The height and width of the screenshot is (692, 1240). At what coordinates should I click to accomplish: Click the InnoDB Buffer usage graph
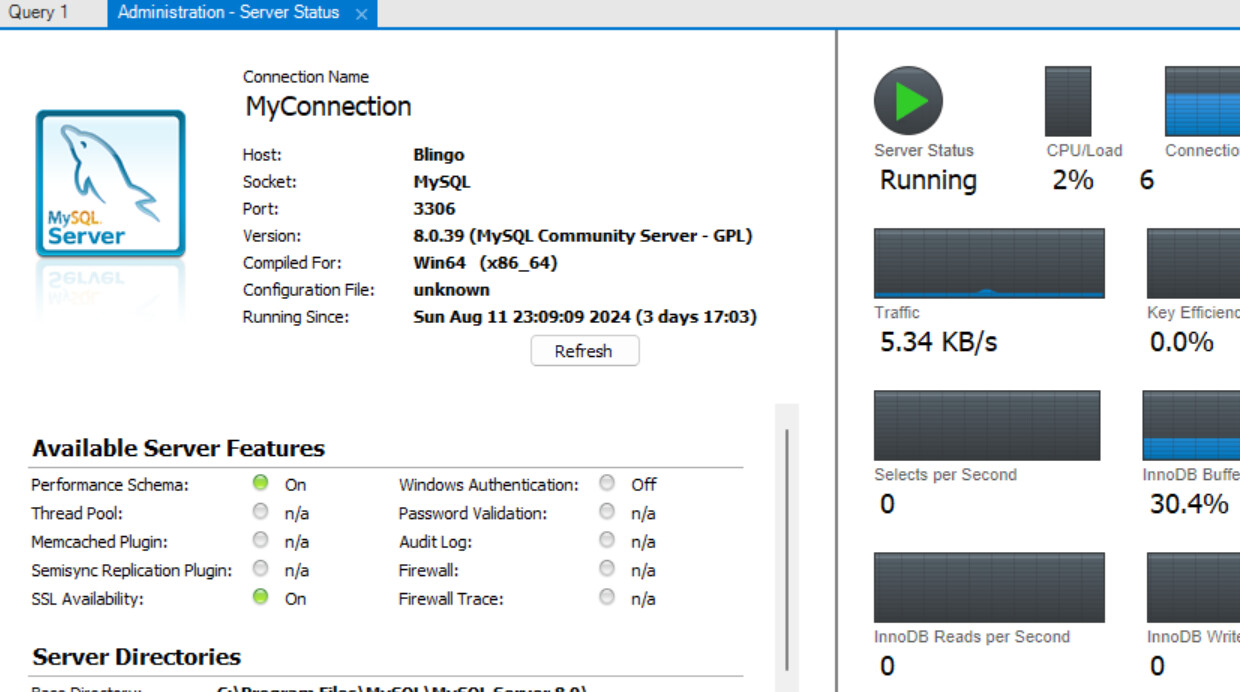click(x=1191, y=425)
